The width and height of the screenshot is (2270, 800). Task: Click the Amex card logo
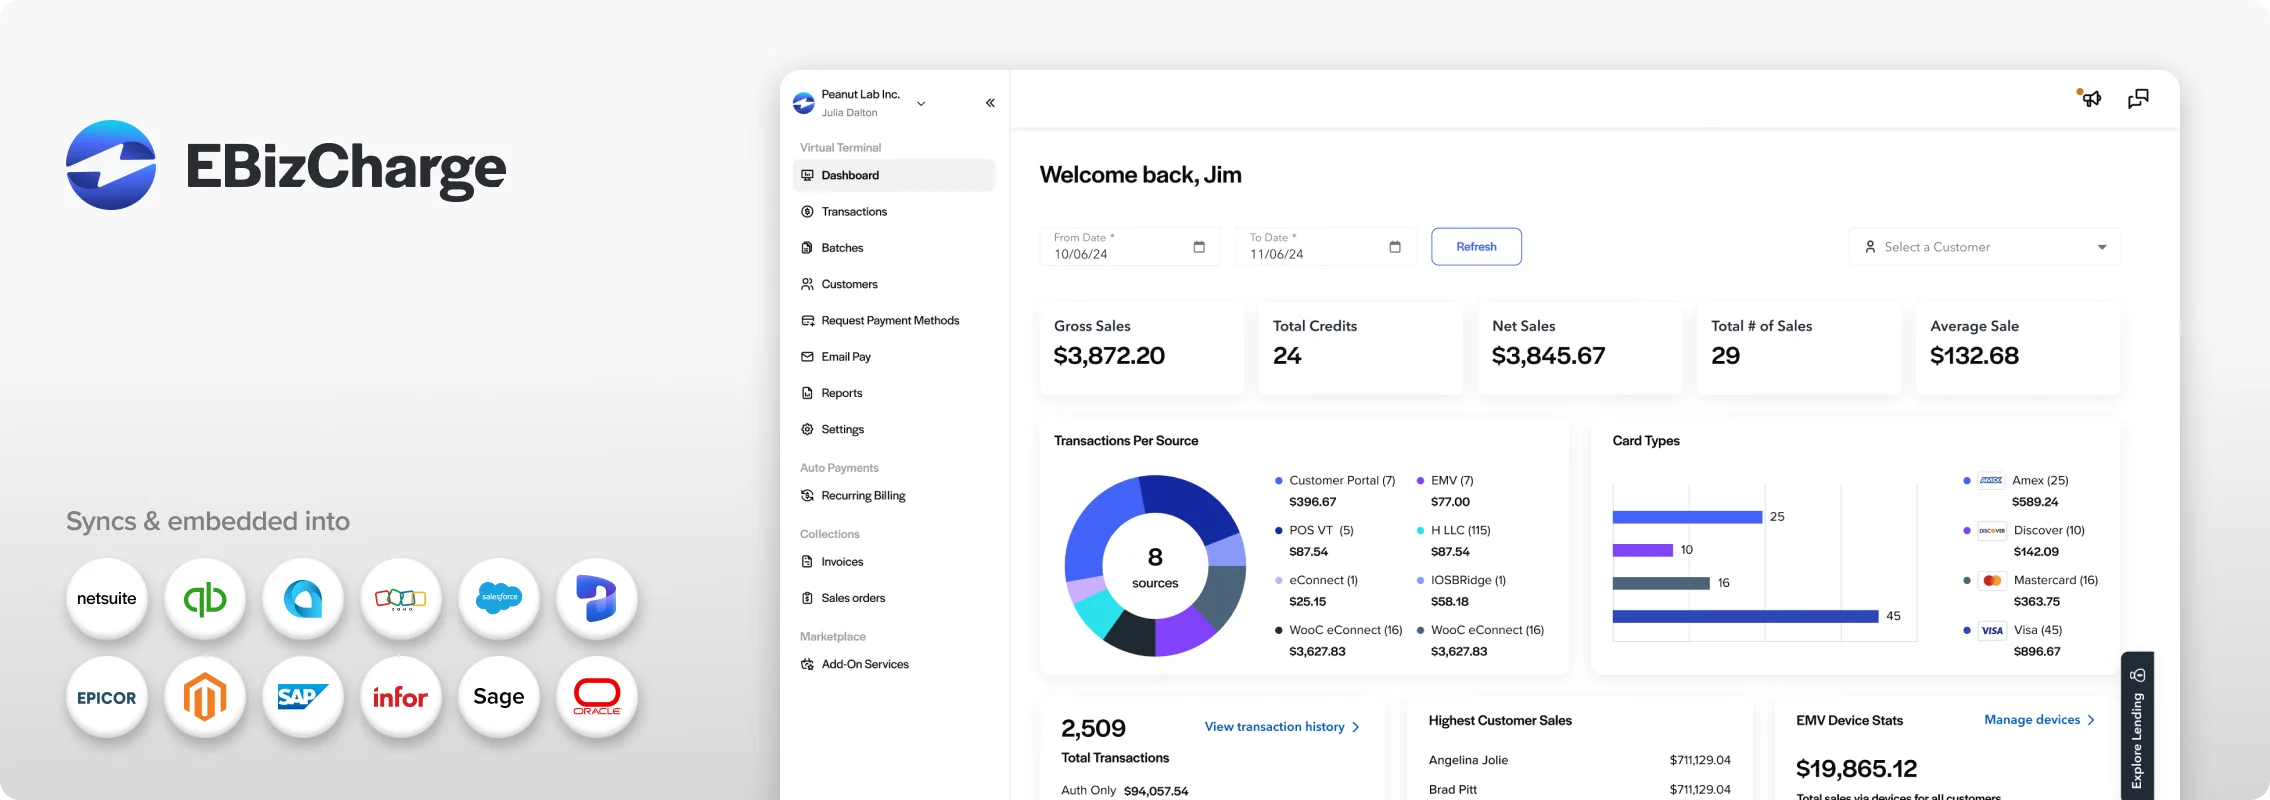(x=1991, y=481)
